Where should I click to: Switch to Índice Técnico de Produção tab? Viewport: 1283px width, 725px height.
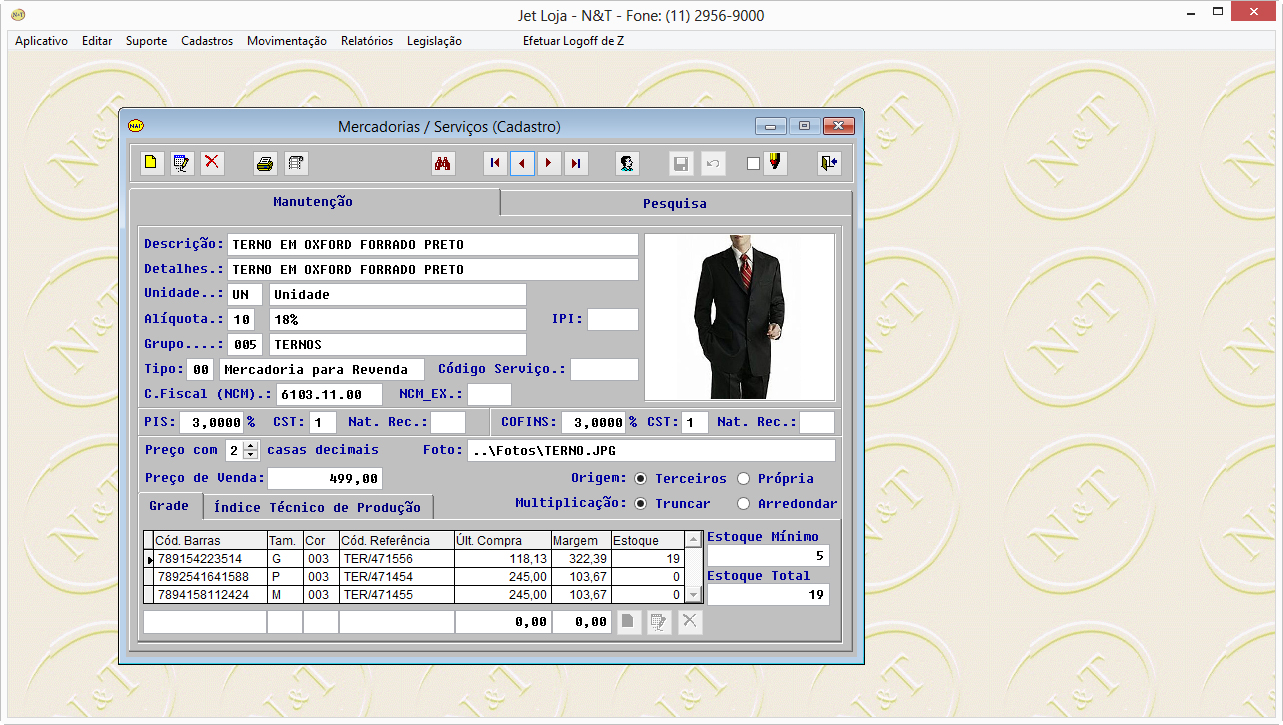(319, 507)
